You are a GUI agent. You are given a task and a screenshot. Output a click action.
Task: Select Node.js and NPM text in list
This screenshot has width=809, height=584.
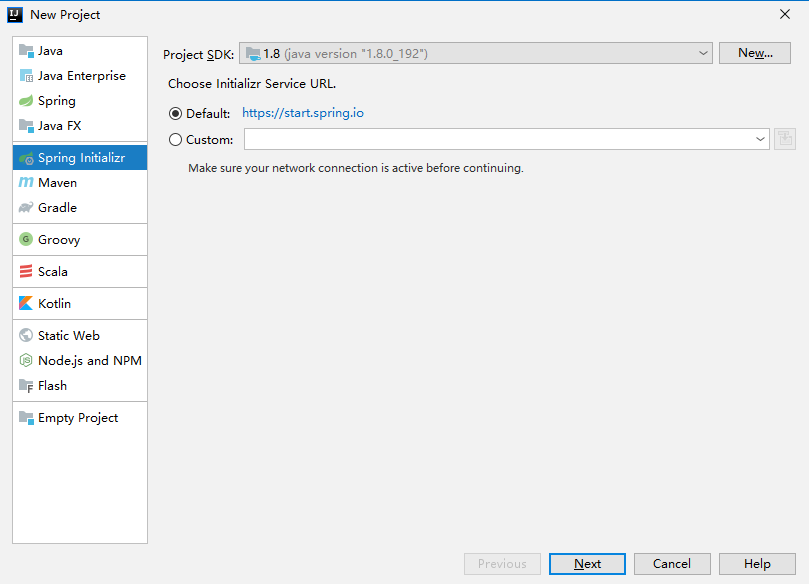(x=90, y=361)
